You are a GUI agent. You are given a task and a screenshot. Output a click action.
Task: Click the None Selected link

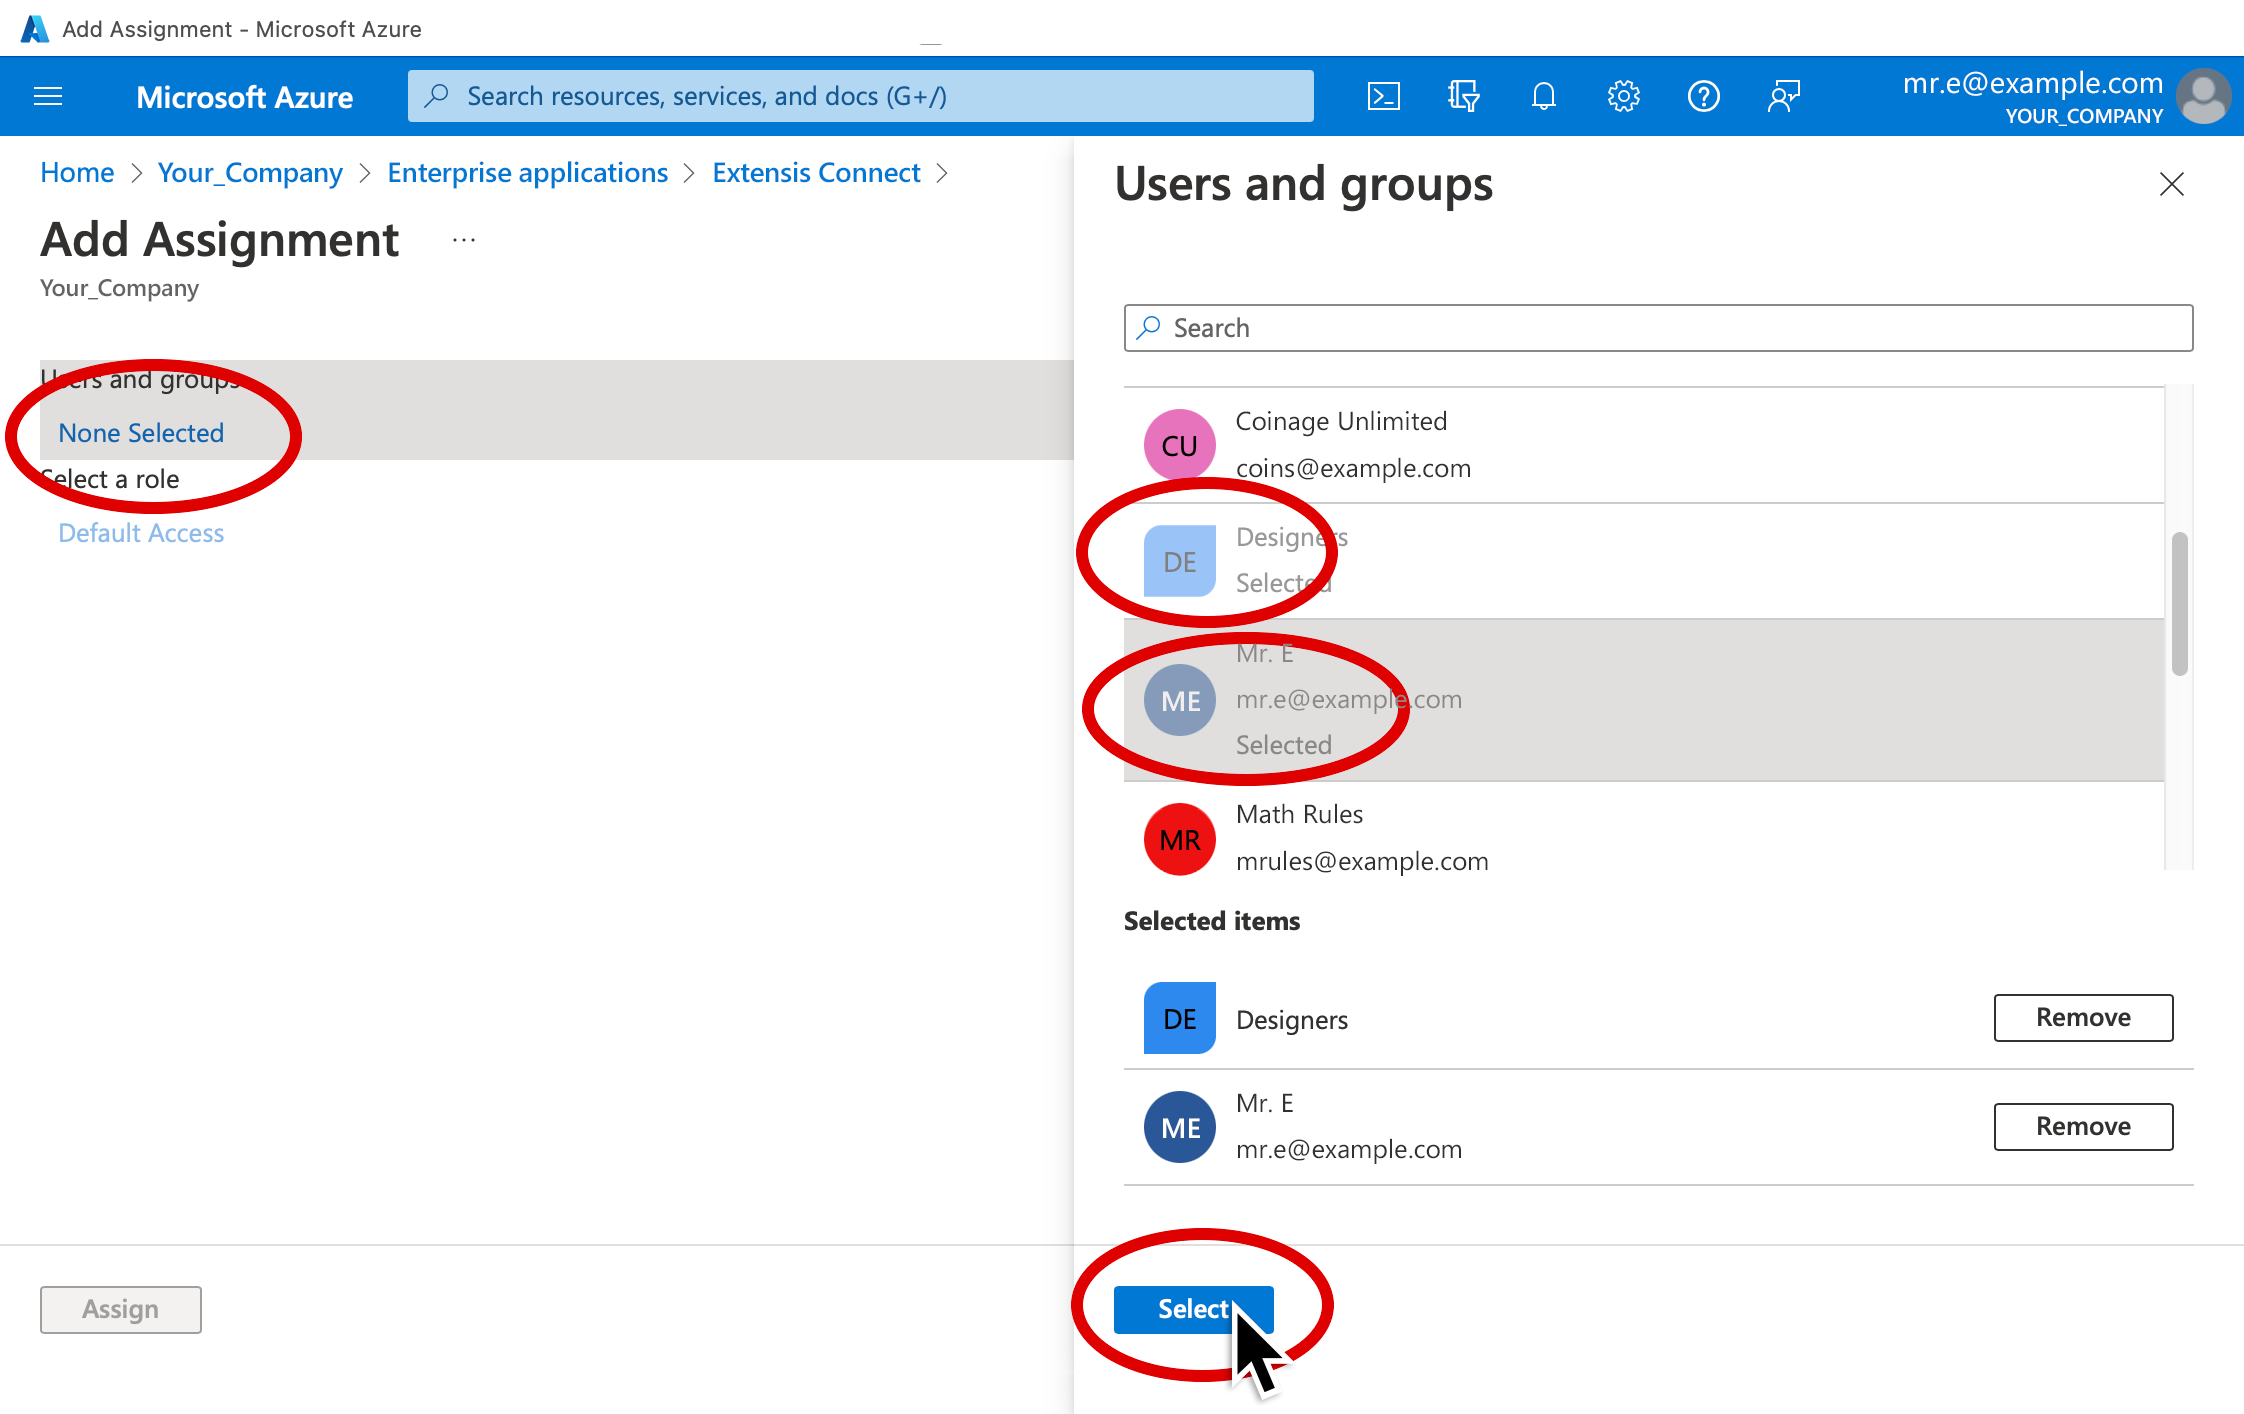[141, 433]
